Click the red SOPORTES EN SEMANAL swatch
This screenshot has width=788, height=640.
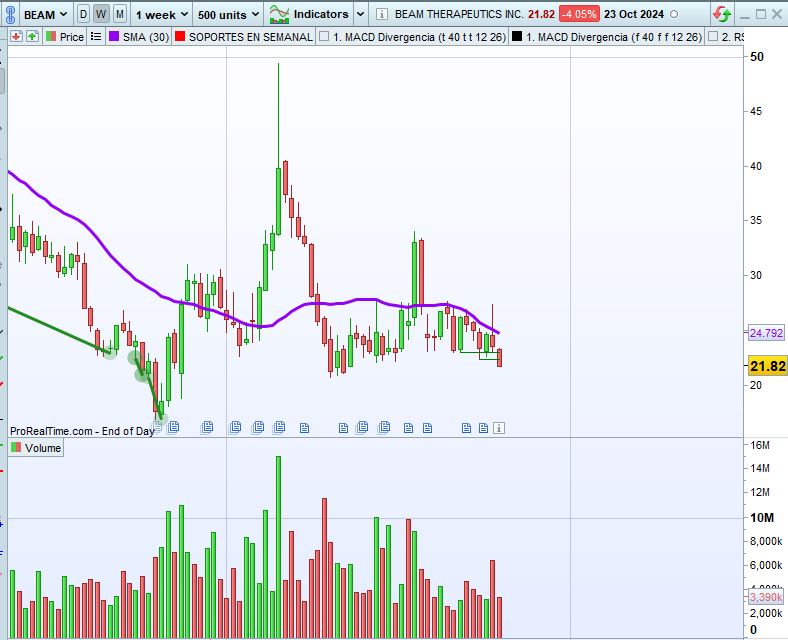tap(180, 36)
